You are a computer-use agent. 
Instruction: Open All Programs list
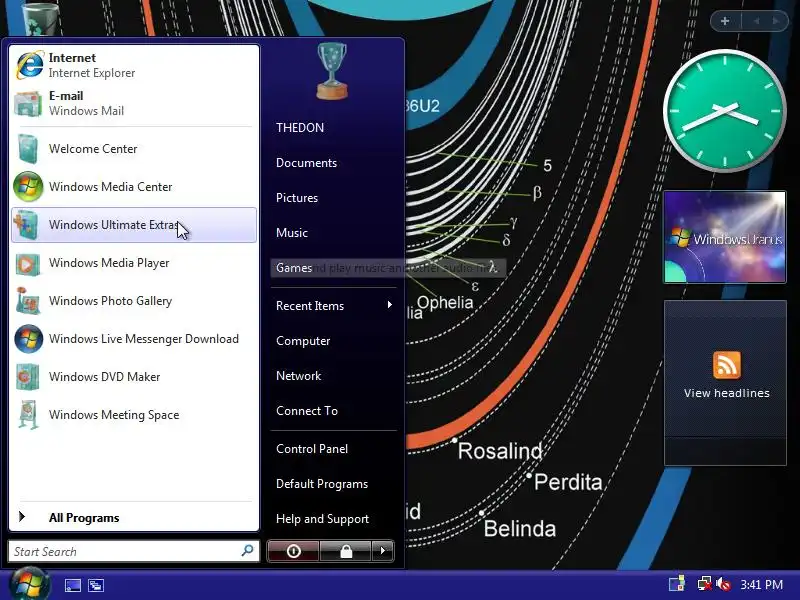[x=84, y=518]
